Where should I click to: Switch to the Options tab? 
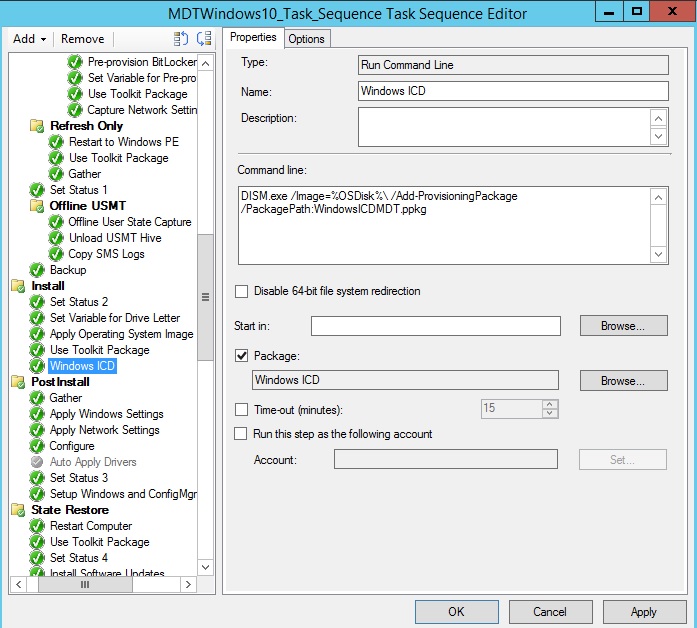(306, 38)
